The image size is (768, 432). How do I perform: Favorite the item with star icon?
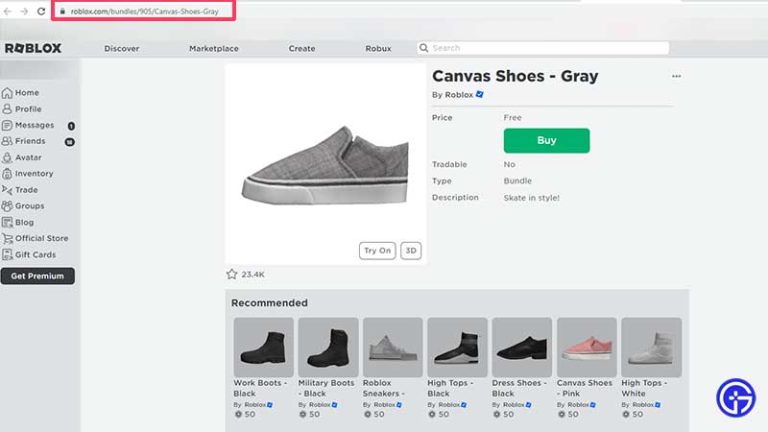click(232, 274)
